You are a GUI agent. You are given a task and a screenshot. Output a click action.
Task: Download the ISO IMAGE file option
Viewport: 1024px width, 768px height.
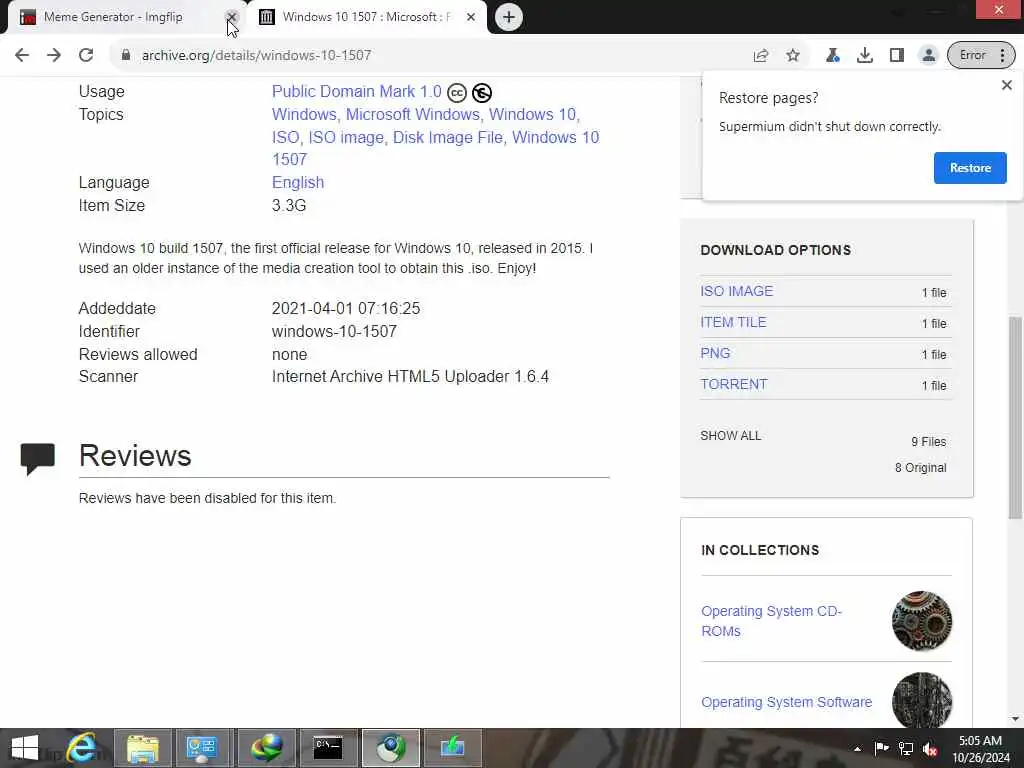coord(737,291)
